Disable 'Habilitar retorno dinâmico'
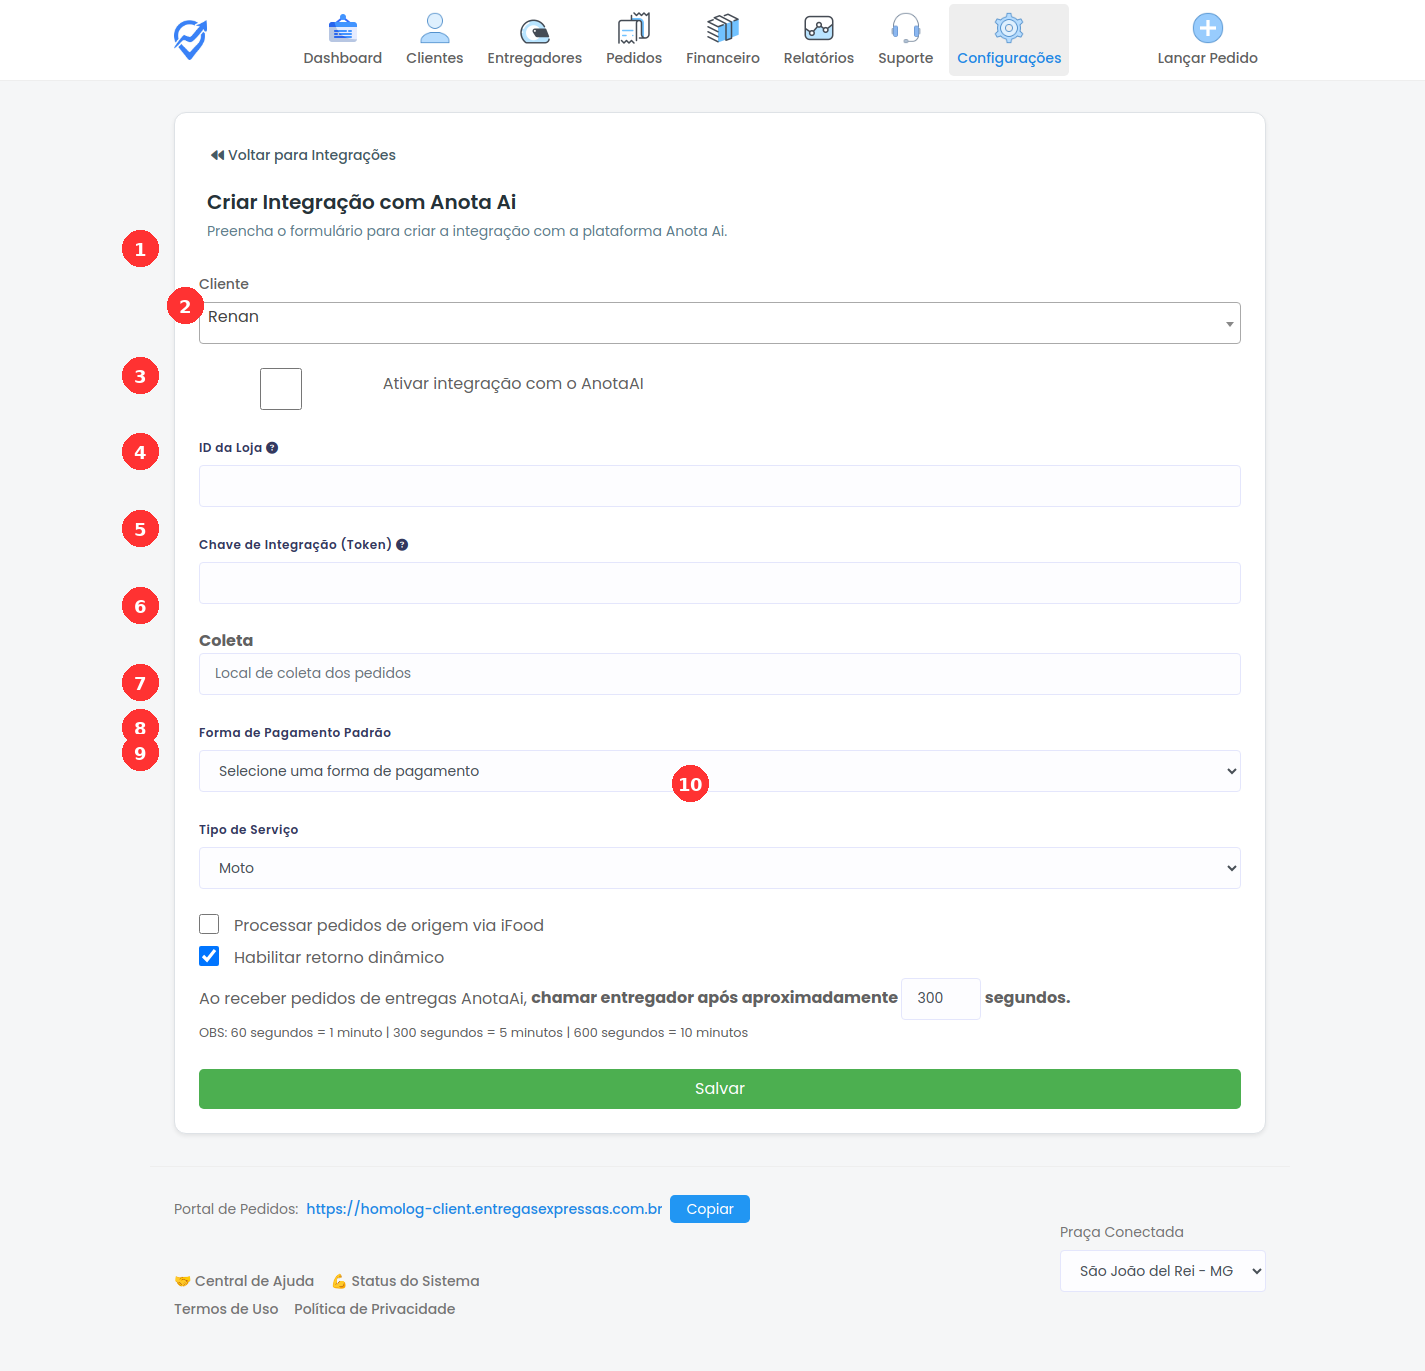Screen dimensions: 1425x1371 pos(208,956)
